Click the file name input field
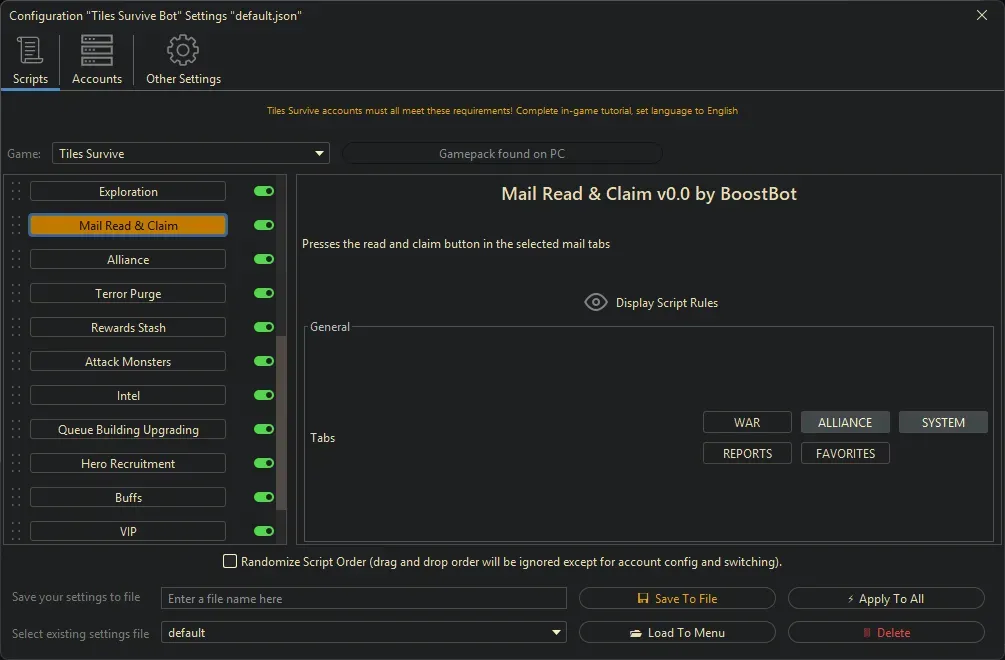Viewport: 1005px width, 660px height. point(364,599)
